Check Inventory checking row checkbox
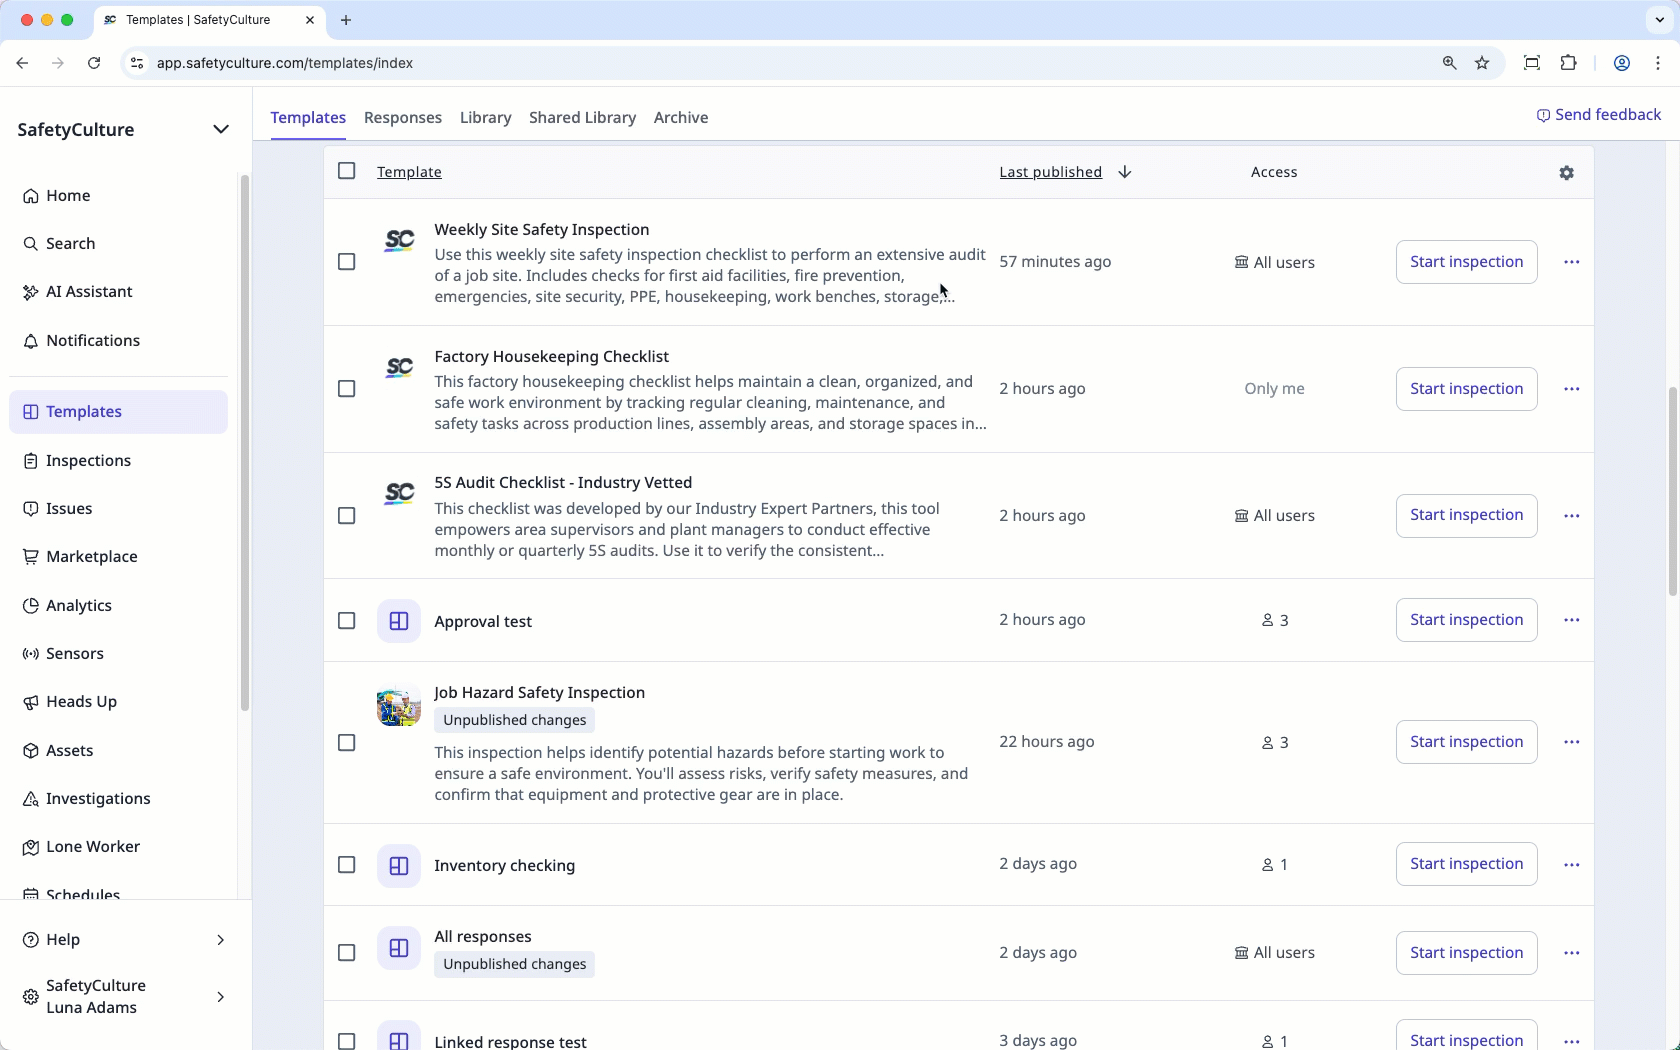The height and width of the screenshot is (1050, 1680). click(346, 865)
